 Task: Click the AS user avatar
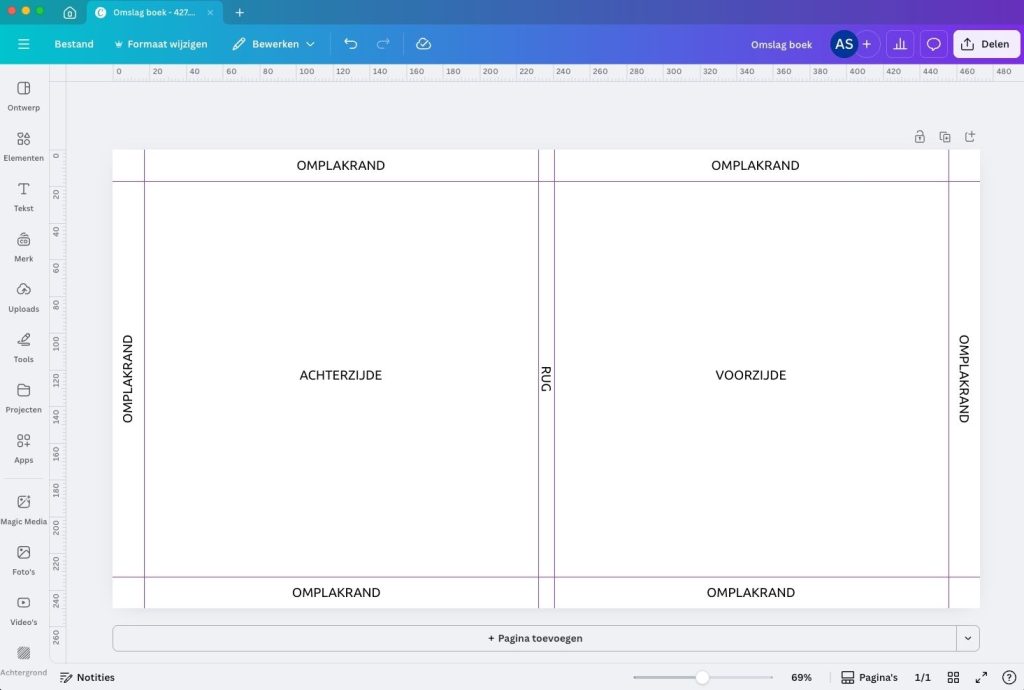[x=844, y=44]
